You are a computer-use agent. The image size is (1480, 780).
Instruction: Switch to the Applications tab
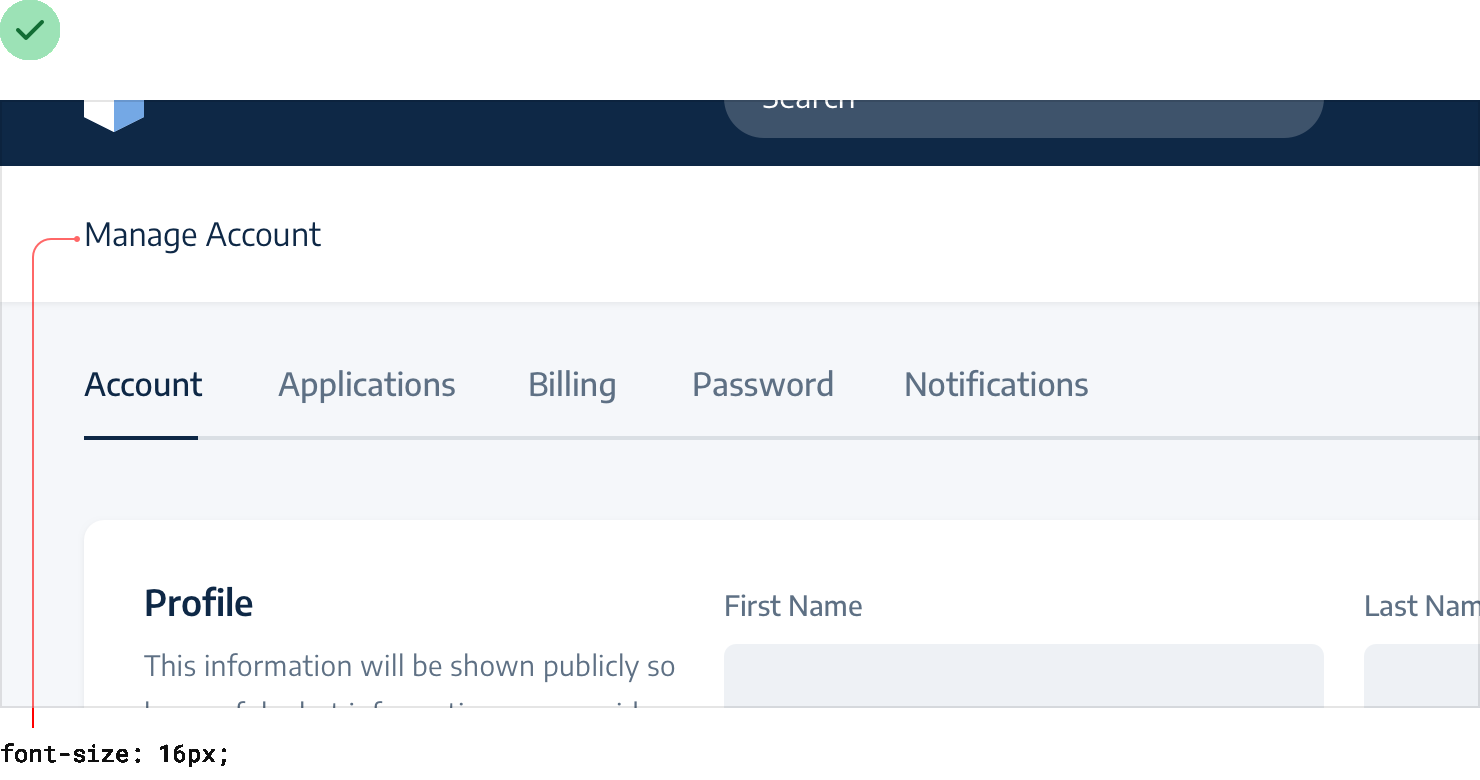click(x=367, y=385)
